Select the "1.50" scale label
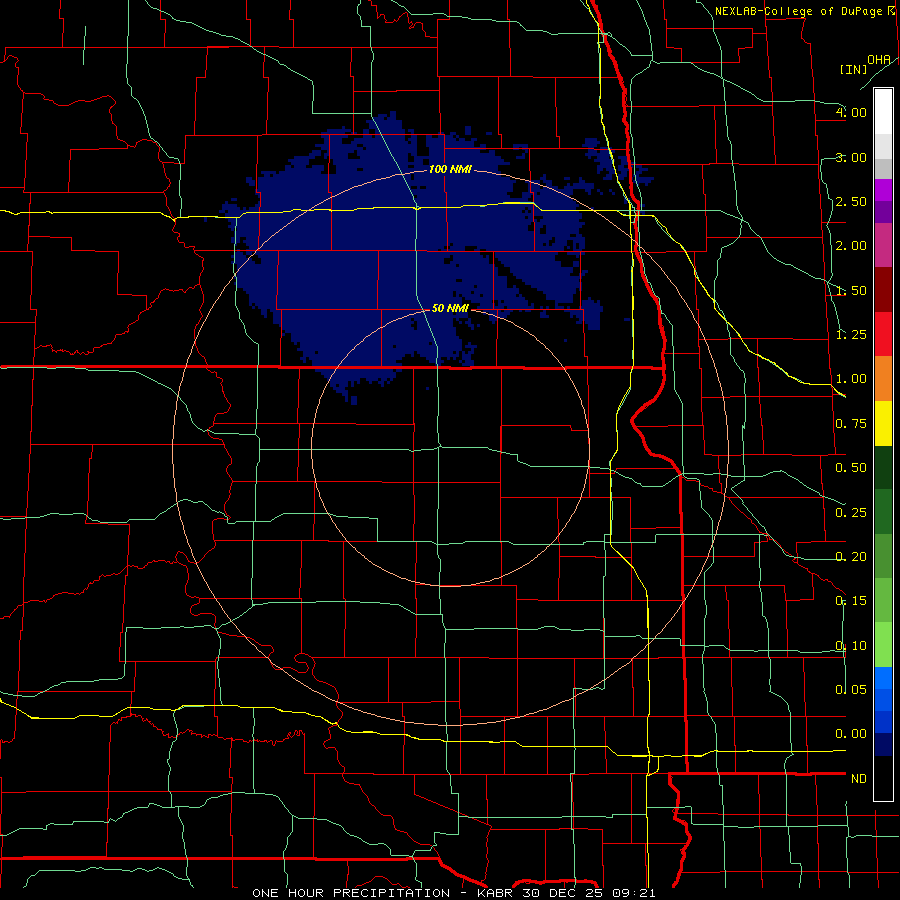This screenshot has height=900, width=900. click(x=851, y=290)
